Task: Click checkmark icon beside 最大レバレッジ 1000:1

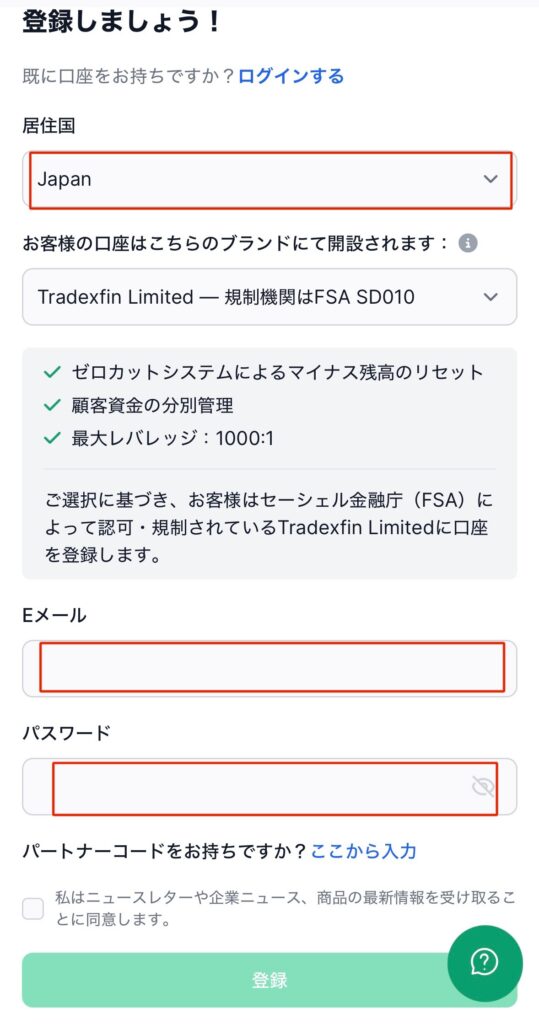Action: point(52,438)
